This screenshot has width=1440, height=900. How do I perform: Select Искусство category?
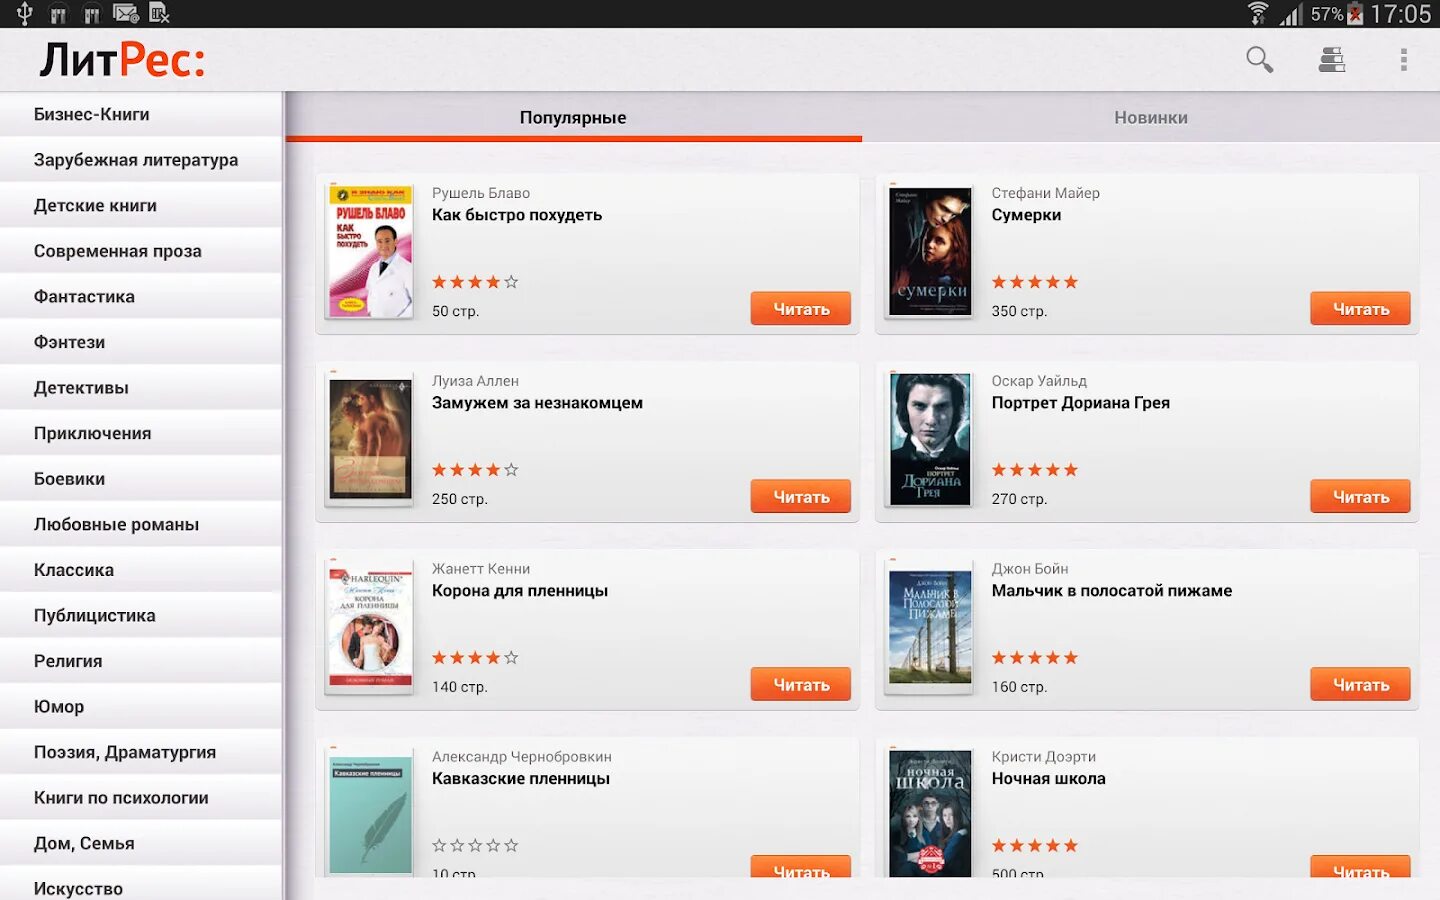click(x=141, y=884)
